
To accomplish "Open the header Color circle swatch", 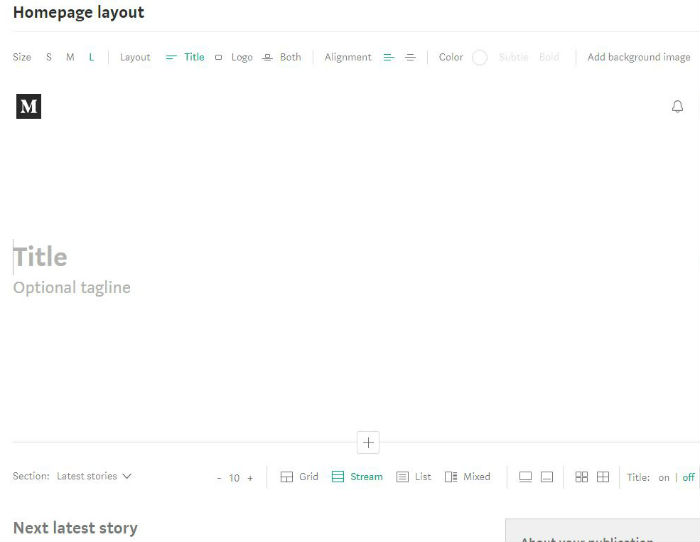I will click(479, 58).
